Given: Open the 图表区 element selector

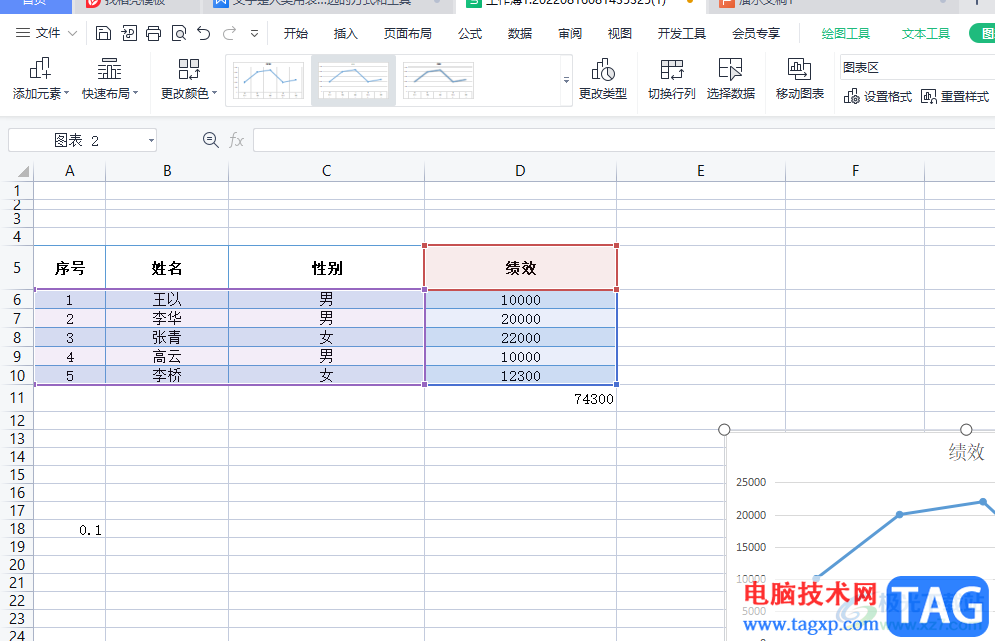Looking at the screenshot, I should pos(918,67).
